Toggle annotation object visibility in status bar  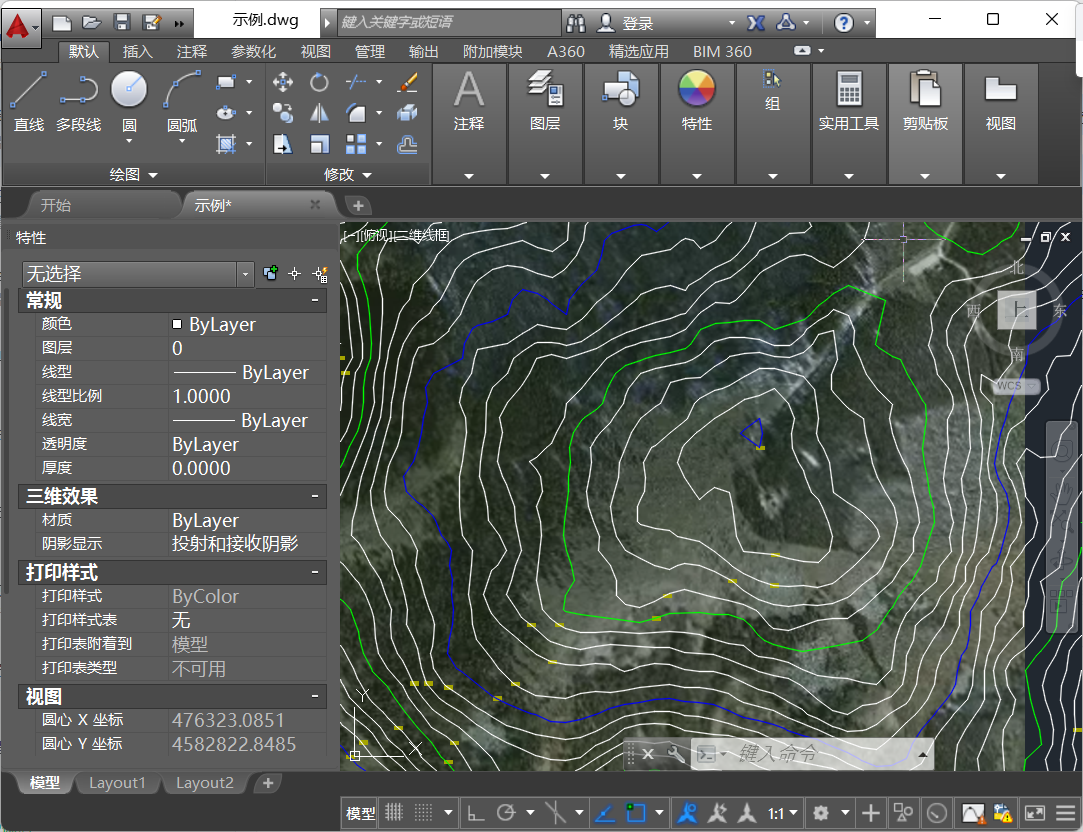687,813
